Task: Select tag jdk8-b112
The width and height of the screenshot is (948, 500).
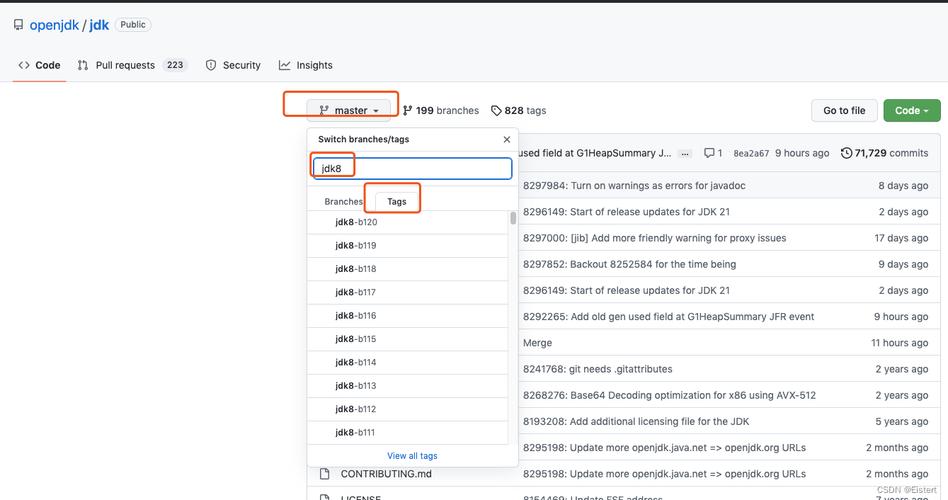Action: 407,409
